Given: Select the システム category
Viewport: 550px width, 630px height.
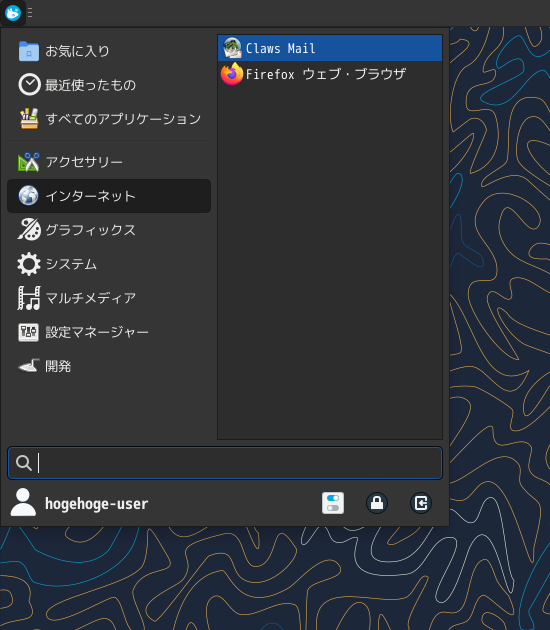Looking at the screenshot, I should 109,264.
